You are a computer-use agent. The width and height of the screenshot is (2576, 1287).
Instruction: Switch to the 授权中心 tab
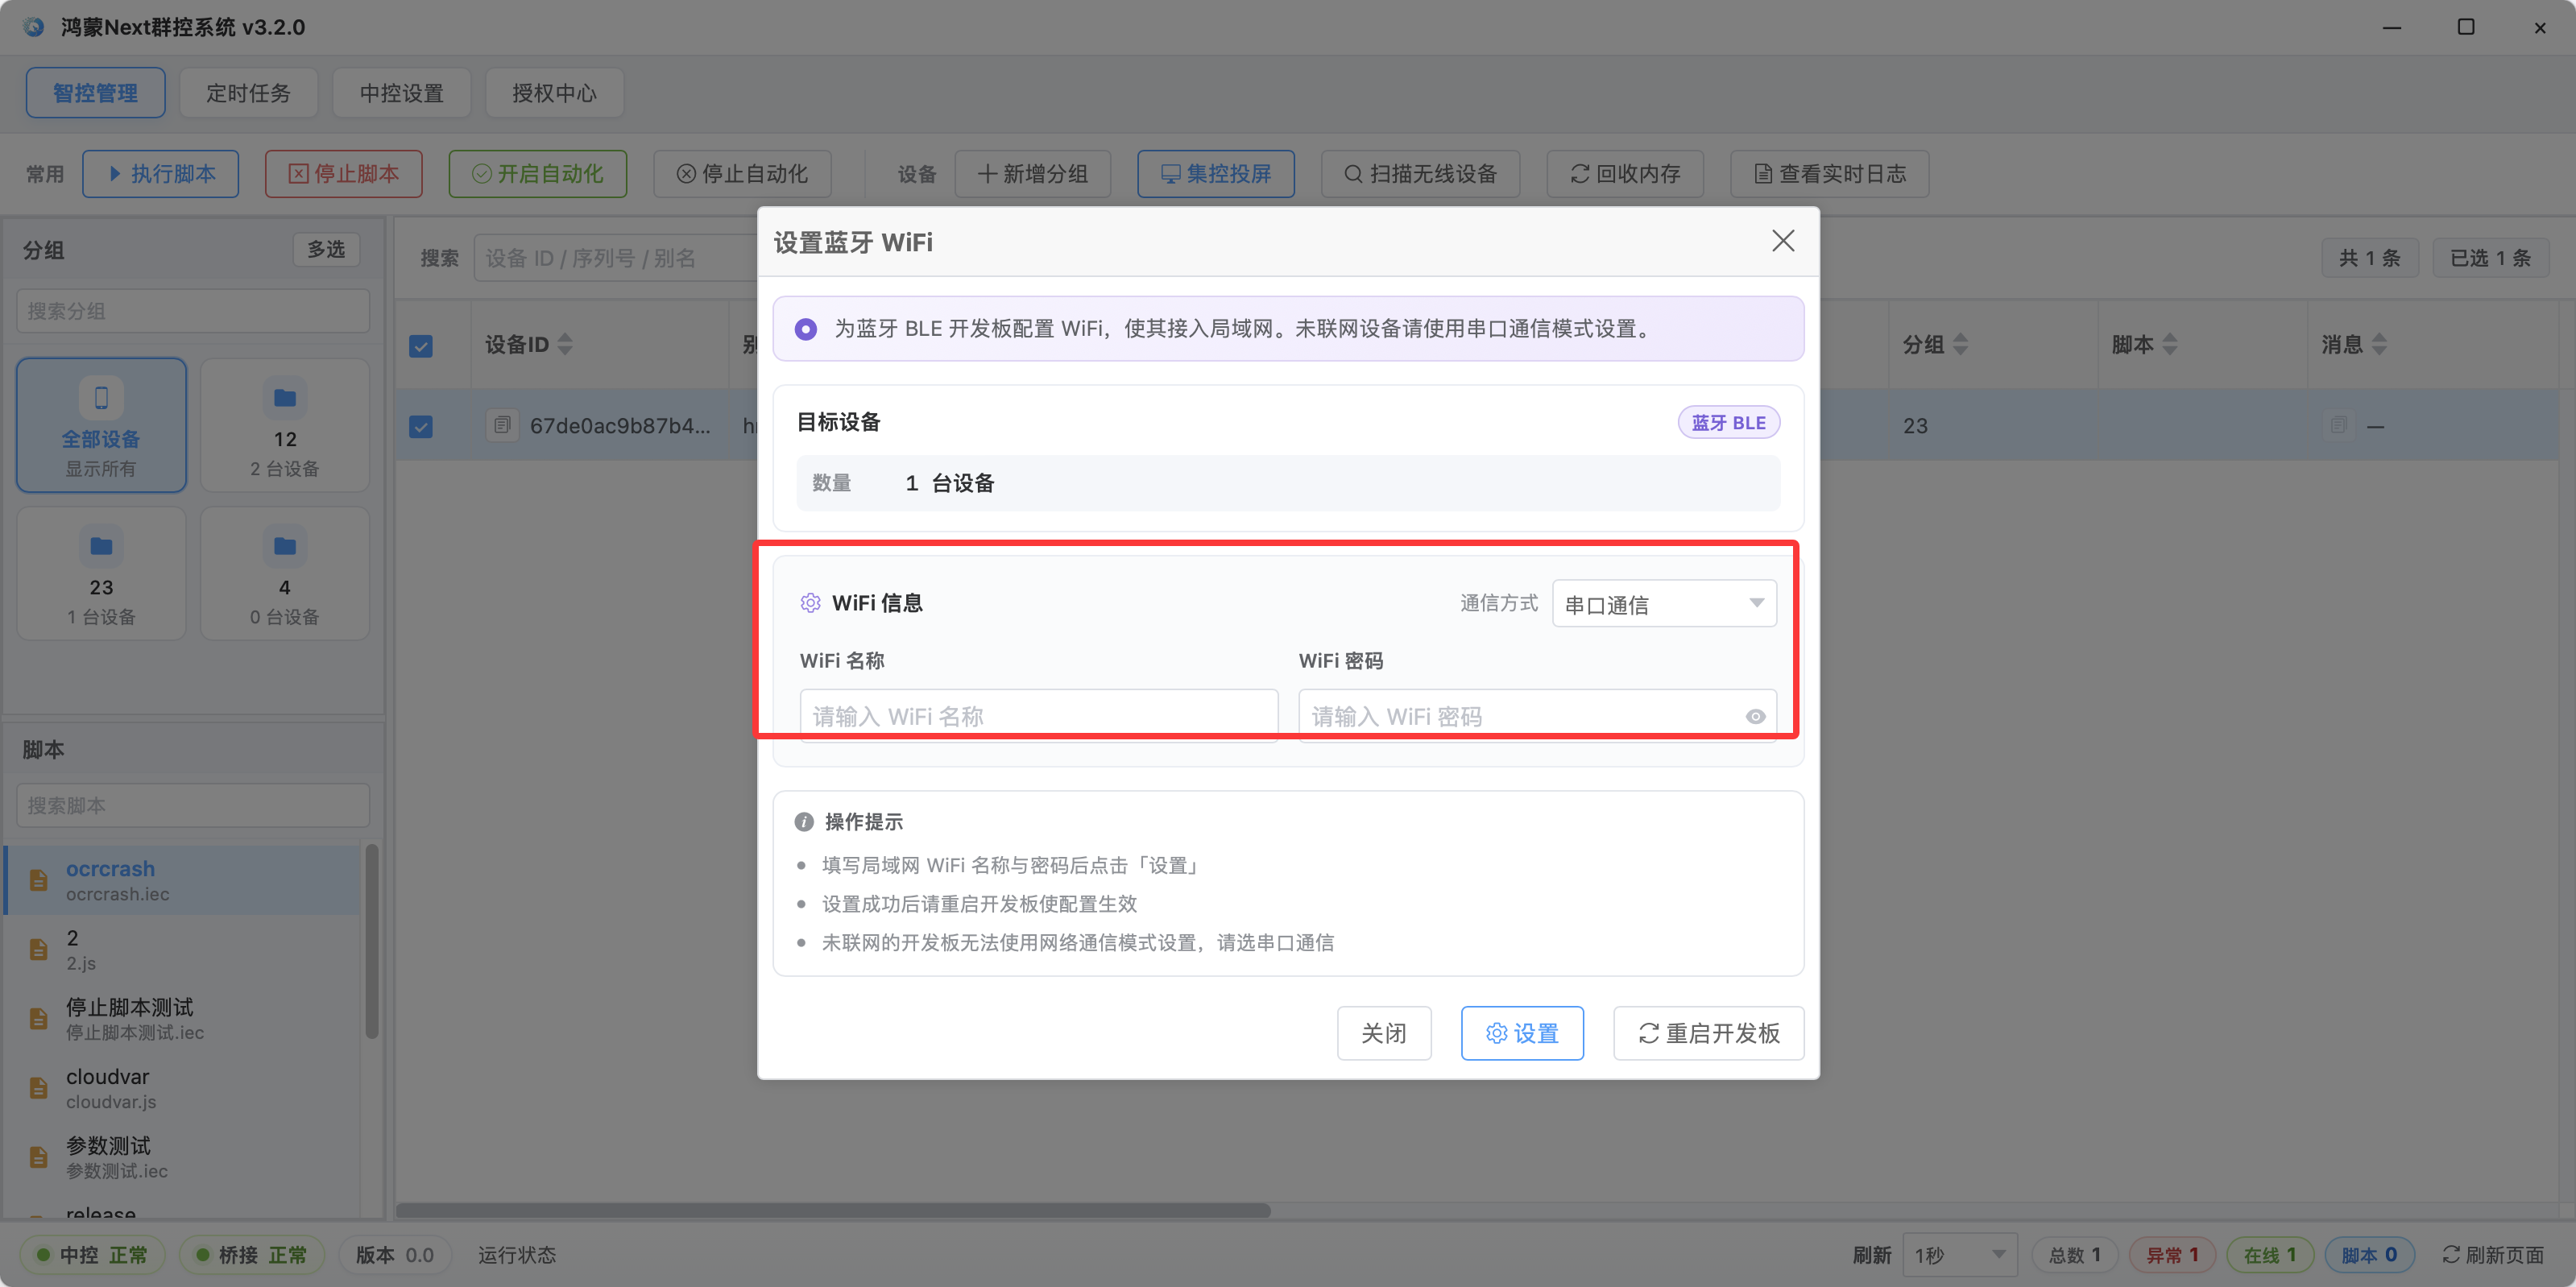(x=554, y=93)
